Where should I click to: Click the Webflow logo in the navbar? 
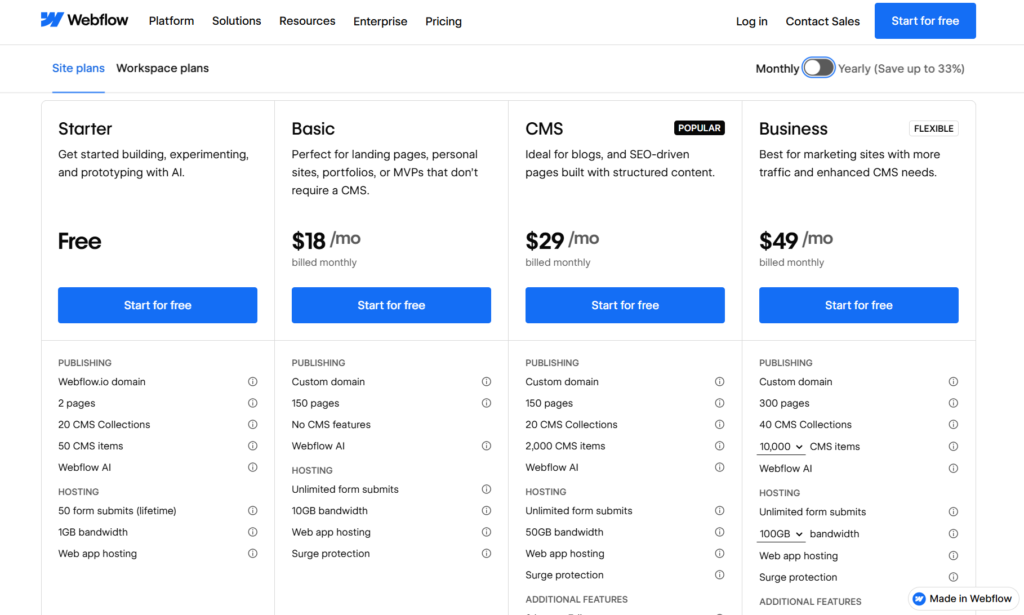coord(84,19)
